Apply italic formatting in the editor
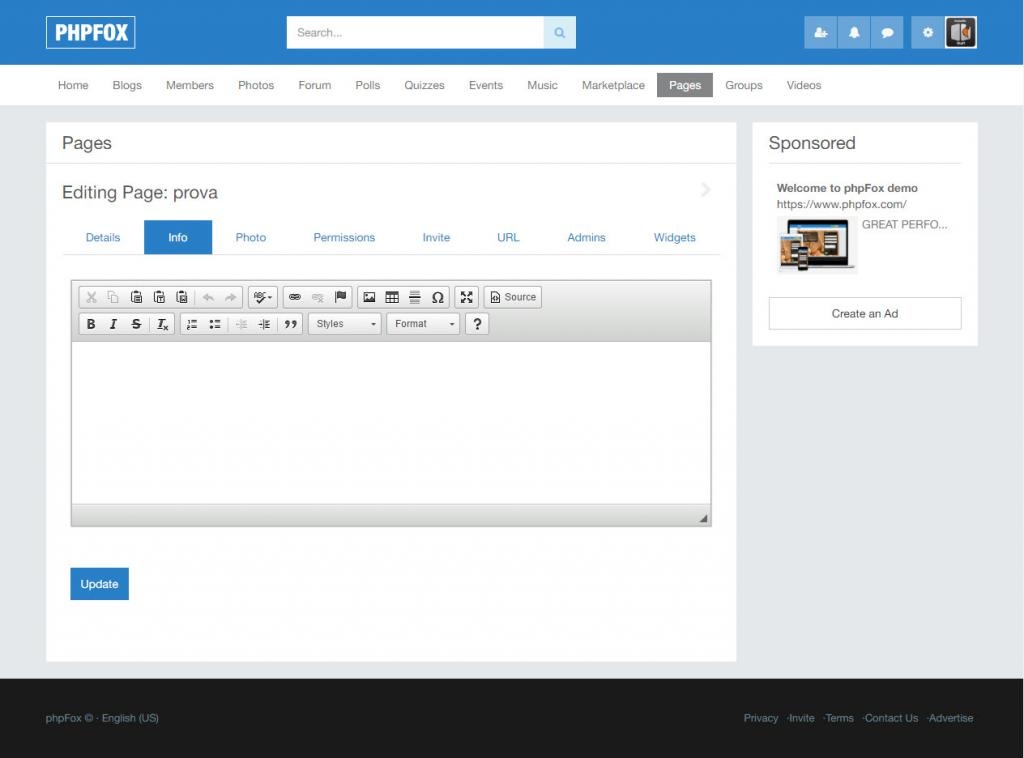This screenshot has height=758, width=1024. (113, 324)
